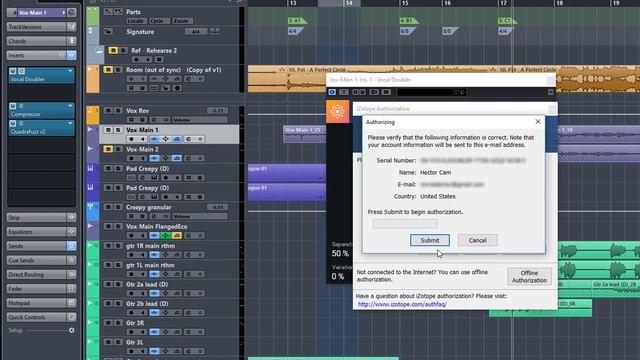Click record enable on Ref - Rehearse 2
The width and height of the screenshot is (640, 360).
[136, 60]
